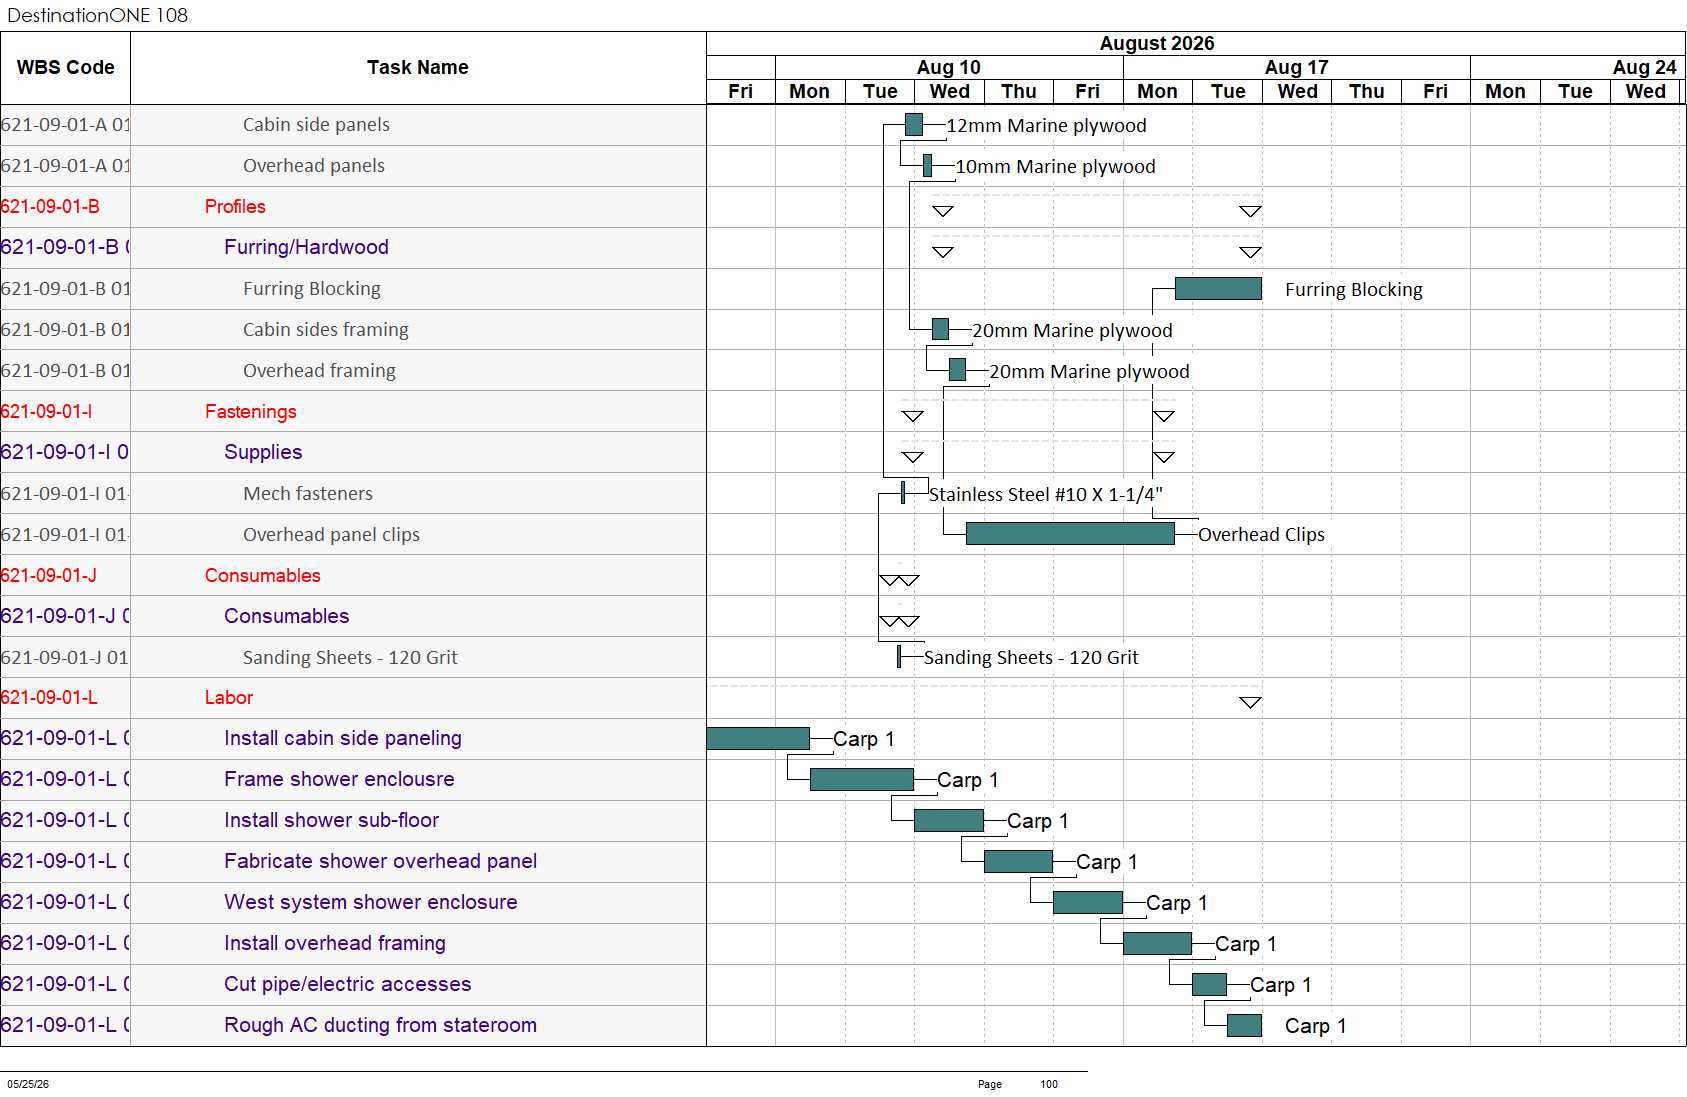Select the Frame shower enclosure task name
The image size is (1687, 1097).
339,779
